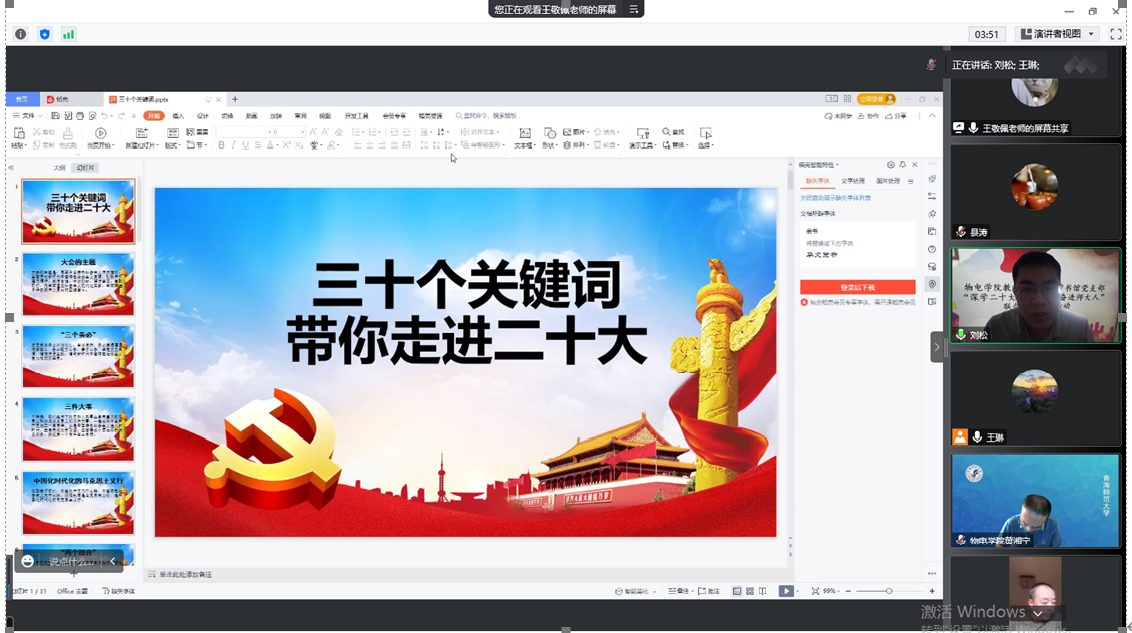
Task: Click the New Slide icon
Action: 142,133
